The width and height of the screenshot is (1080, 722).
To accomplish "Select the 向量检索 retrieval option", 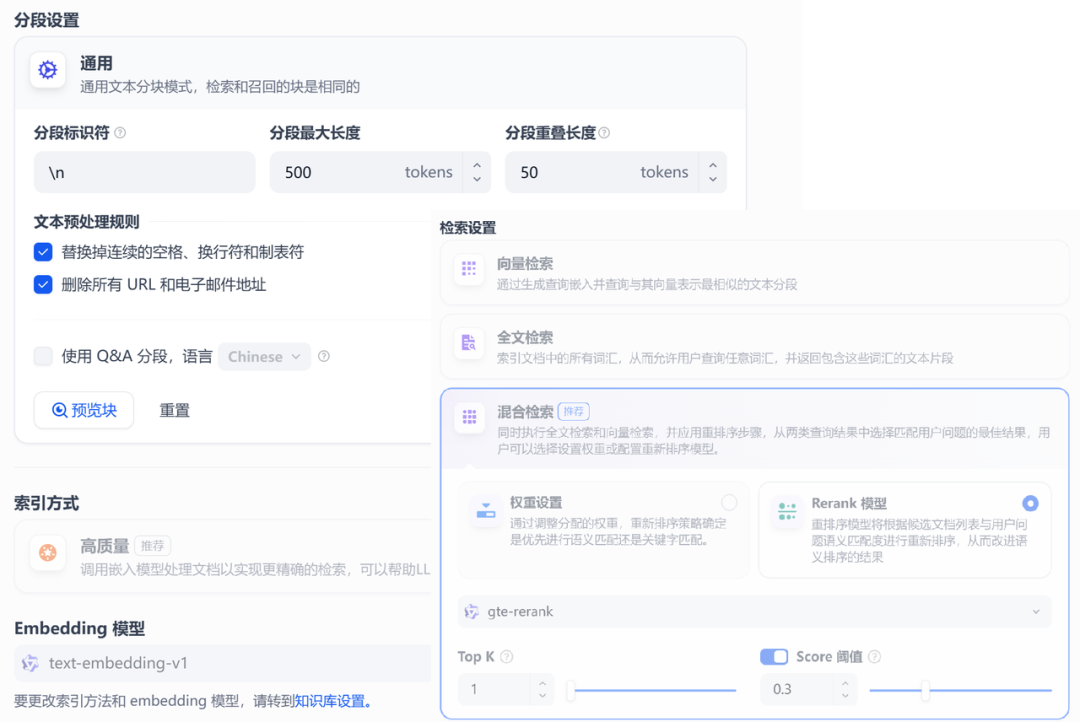I will click(754, 273).
